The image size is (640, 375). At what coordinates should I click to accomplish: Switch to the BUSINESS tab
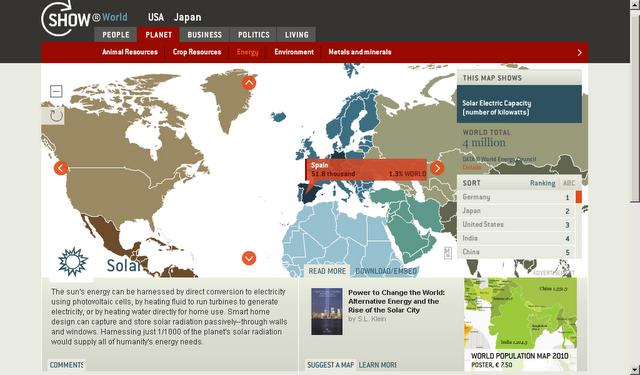point(204,35)
